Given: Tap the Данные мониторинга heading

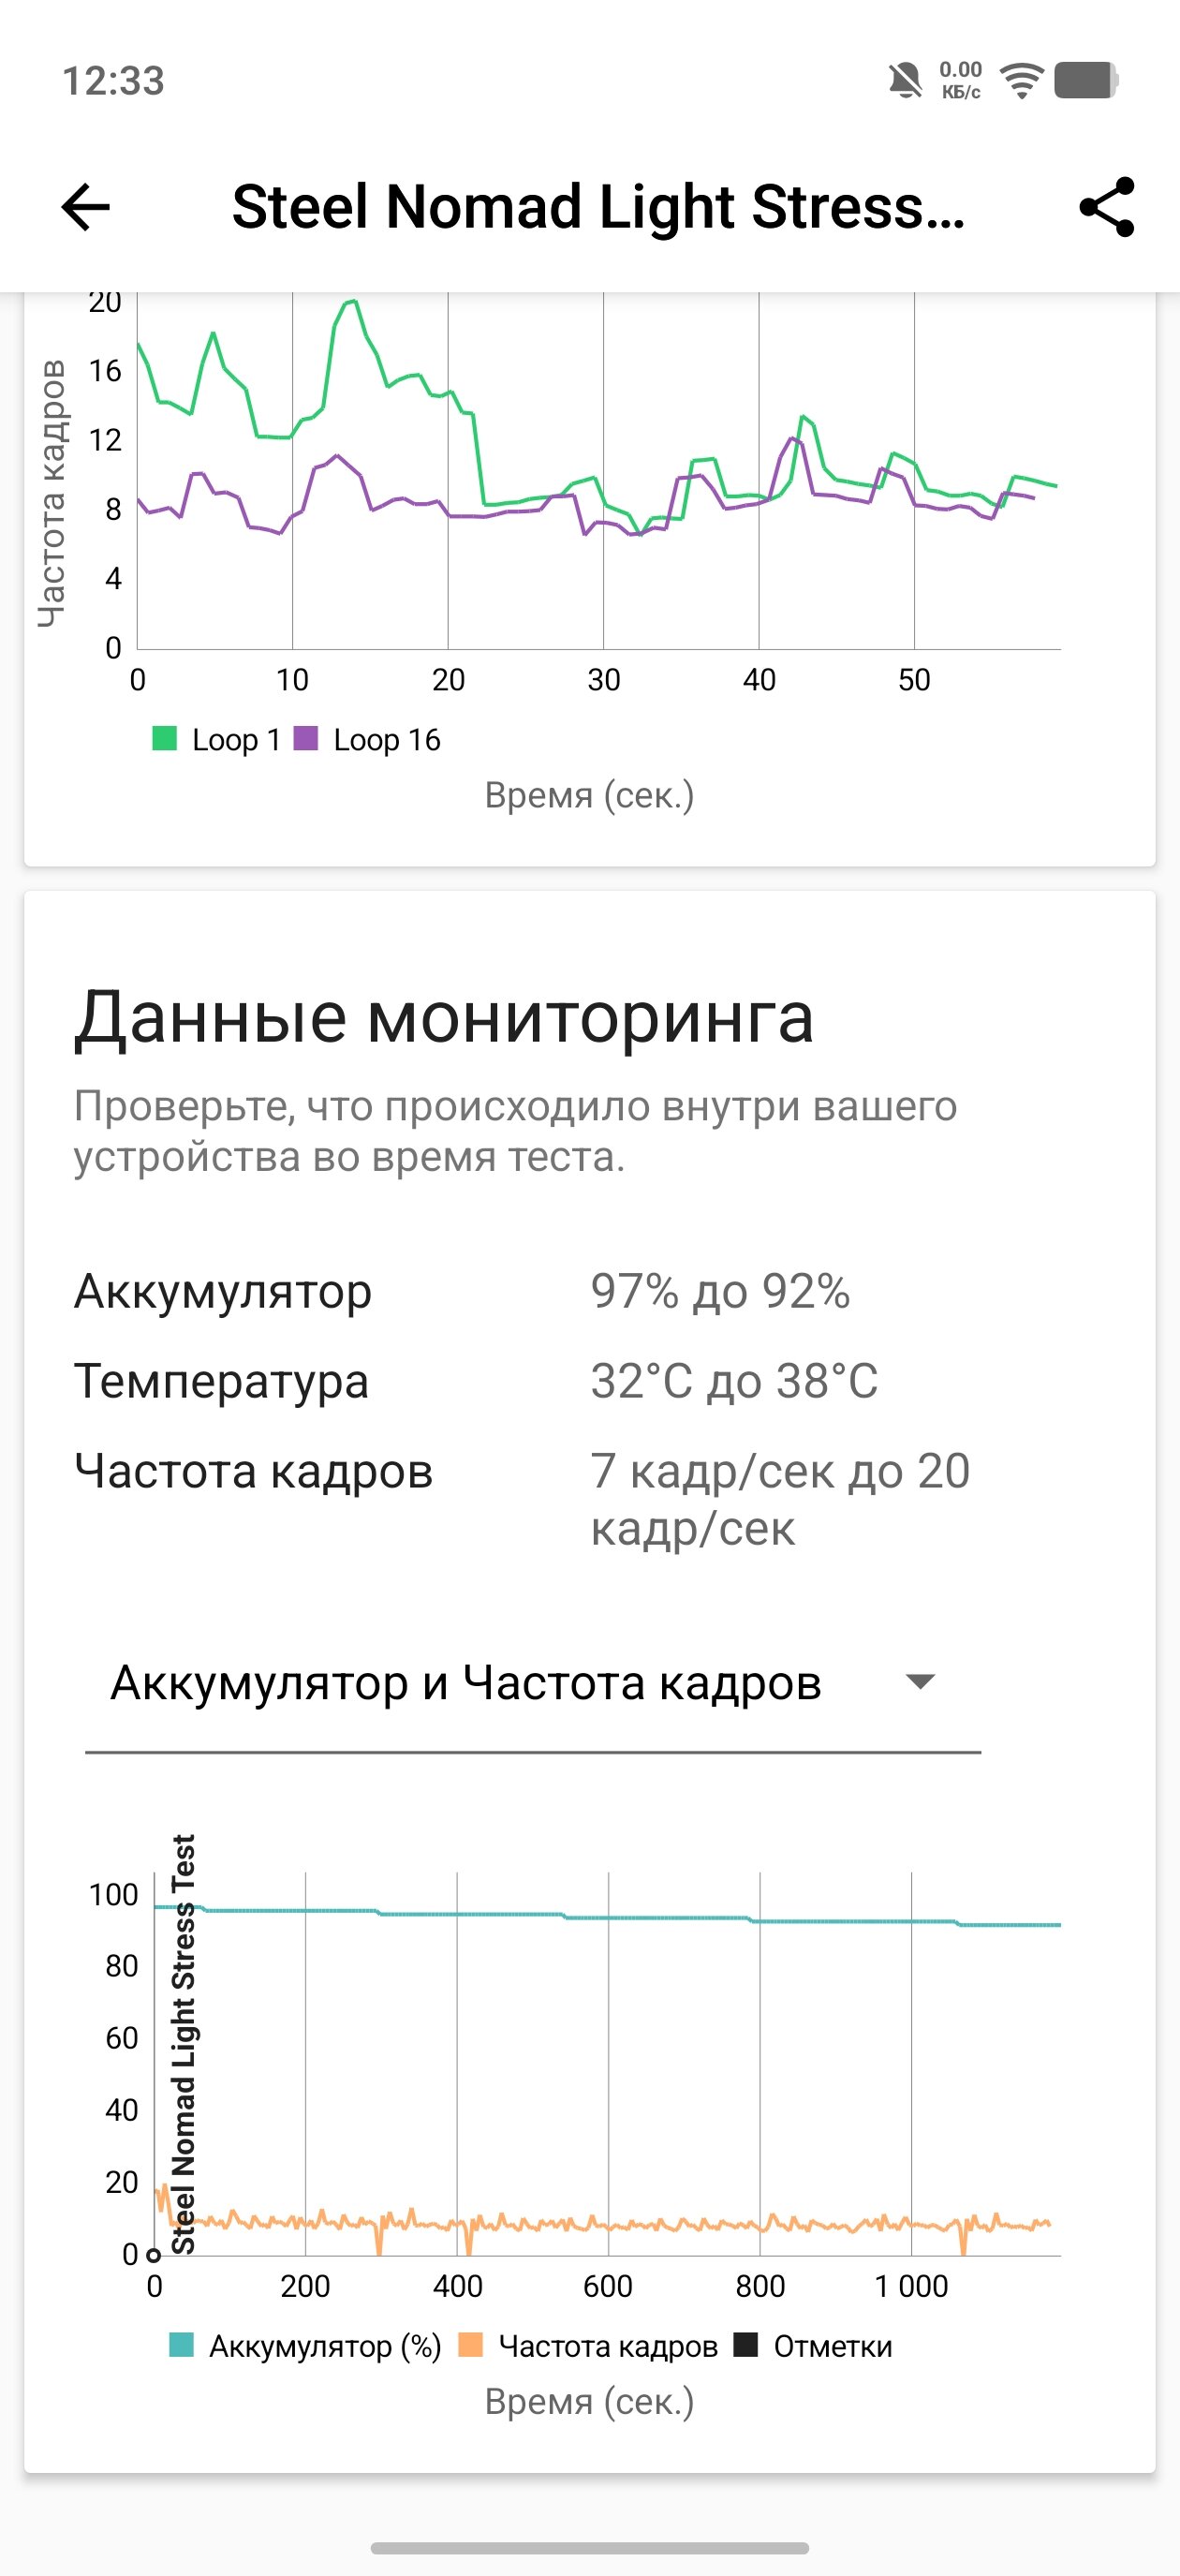Looking at the screenshot, I should 444,1018.
